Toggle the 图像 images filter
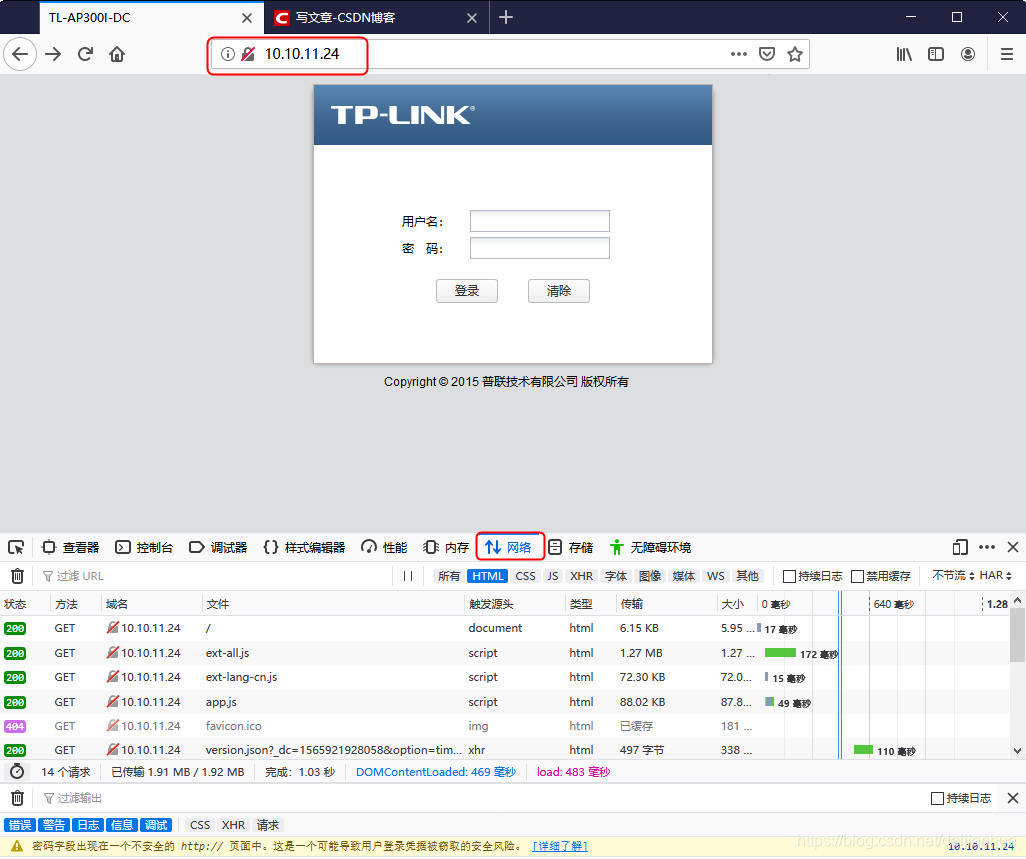 [650, 576]
